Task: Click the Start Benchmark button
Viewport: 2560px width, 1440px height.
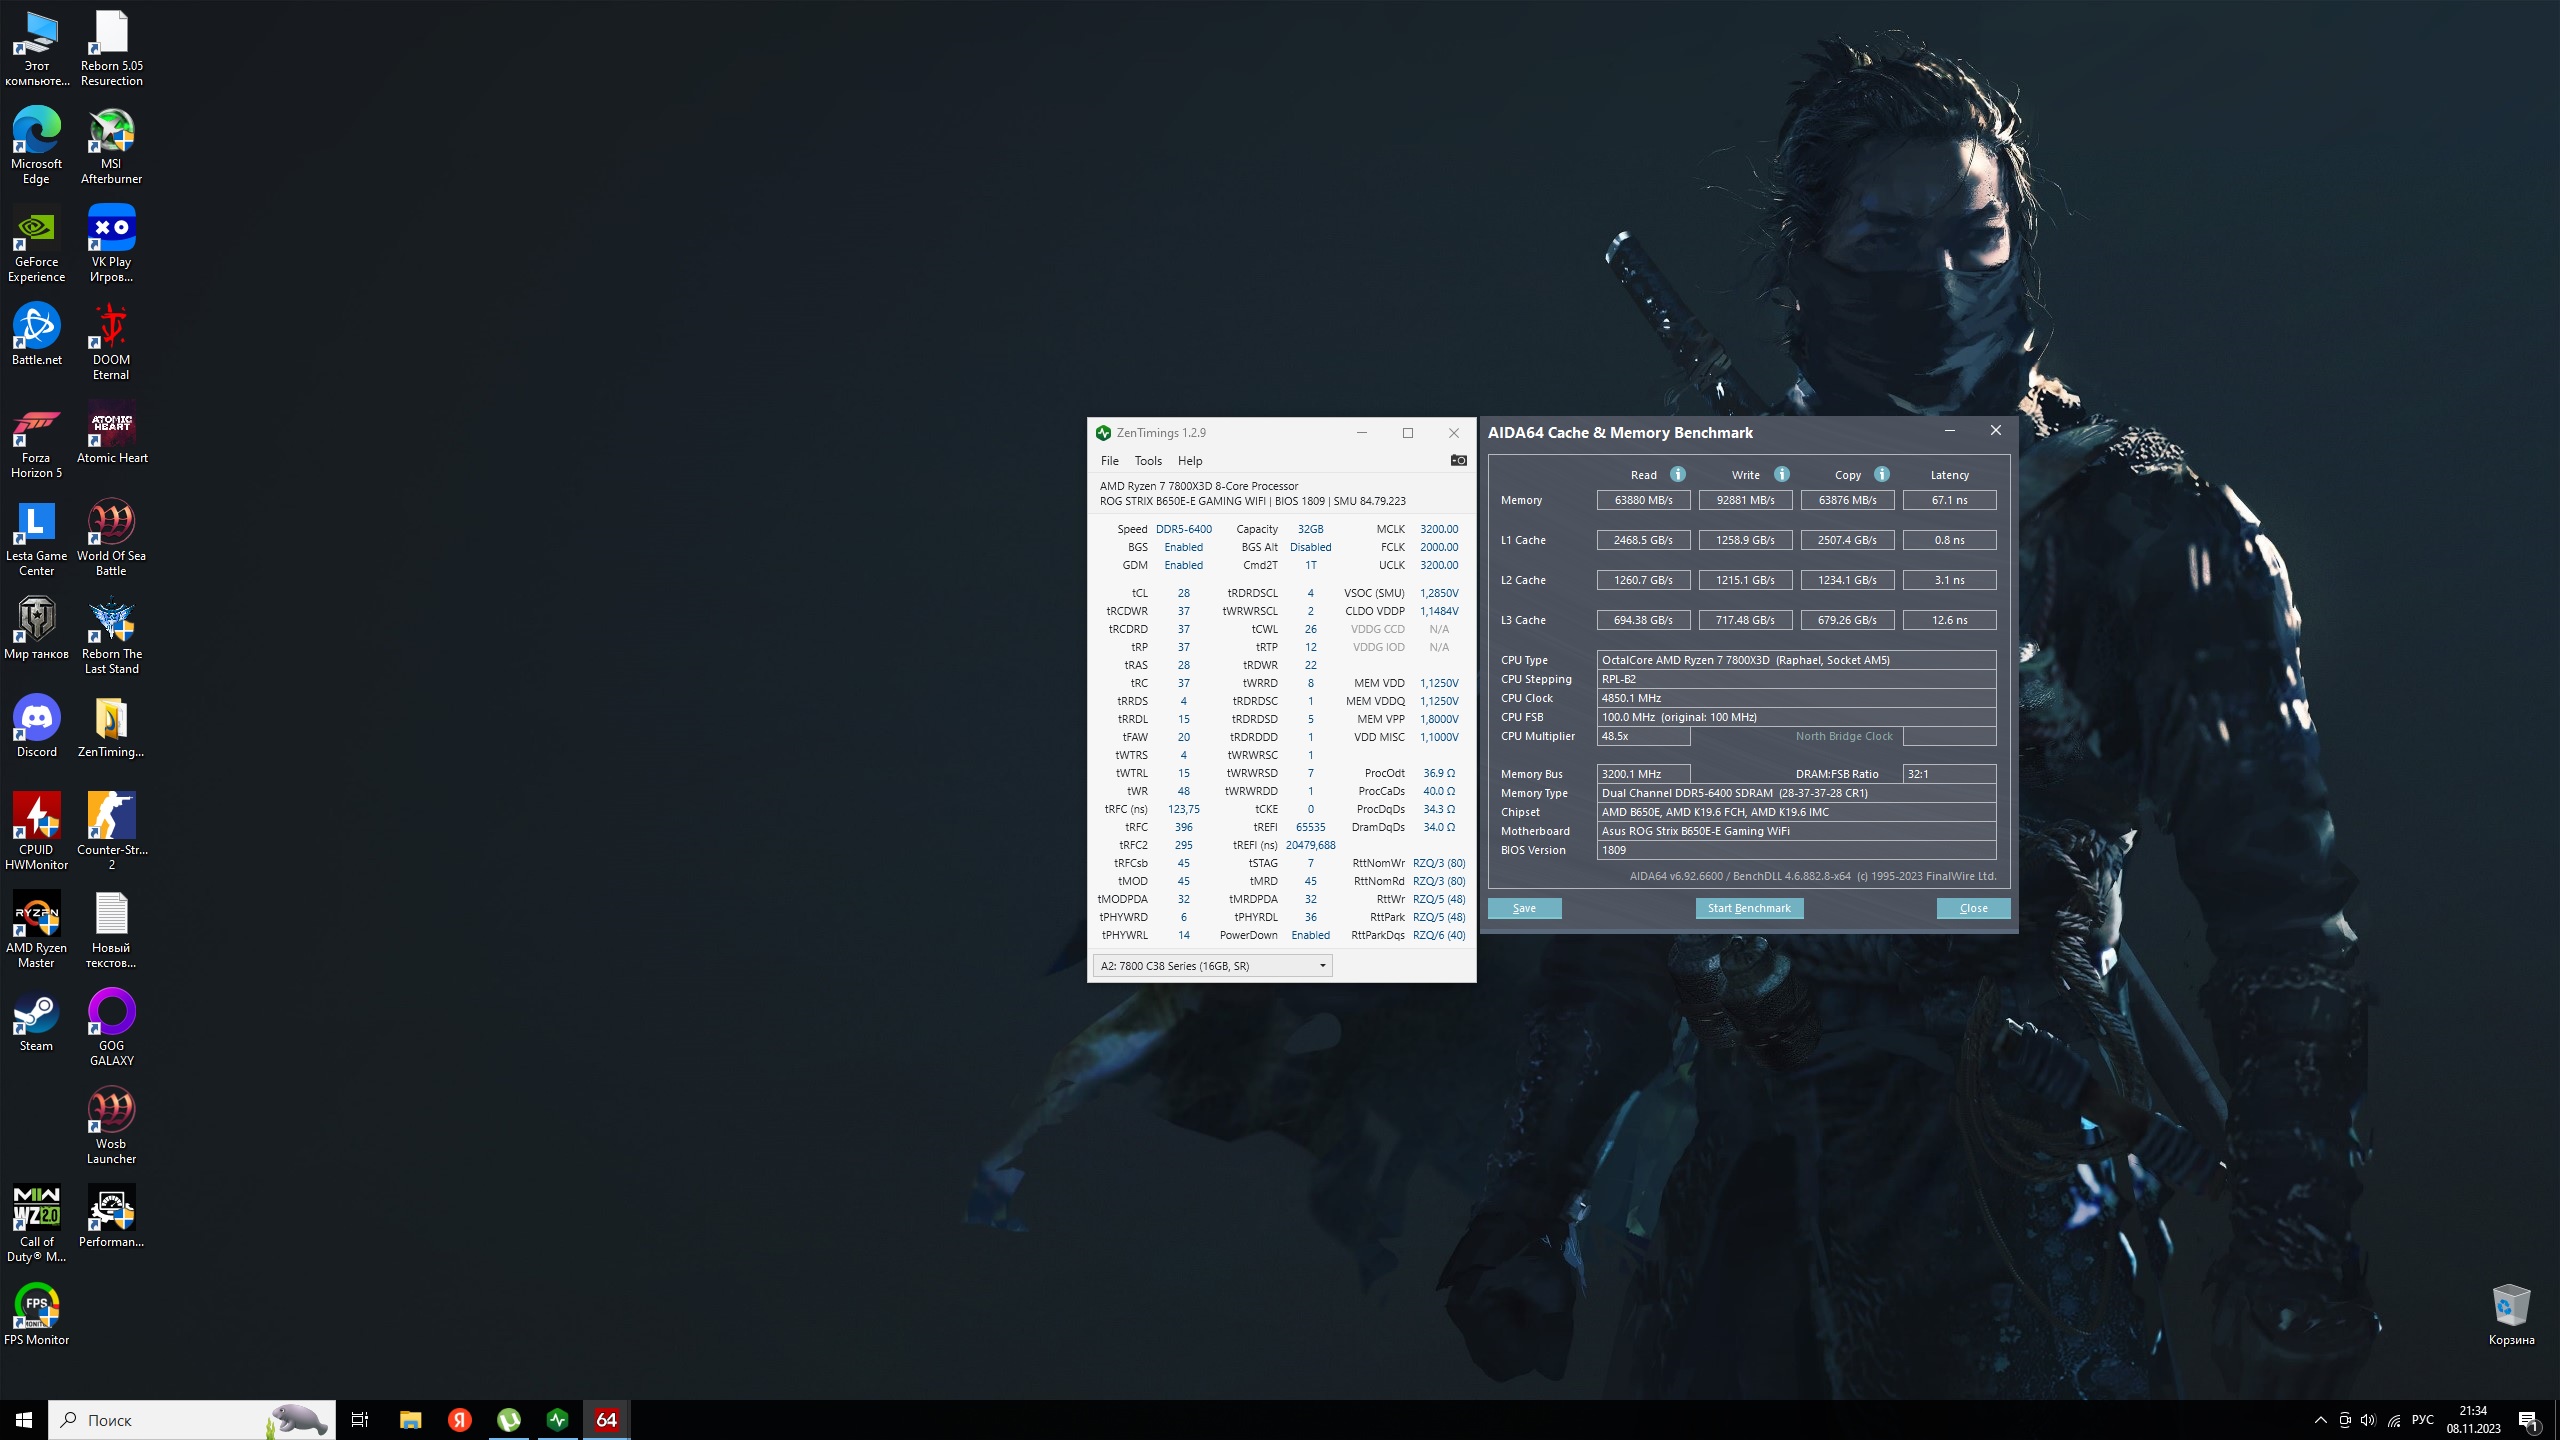Action: coord(1749,908)
